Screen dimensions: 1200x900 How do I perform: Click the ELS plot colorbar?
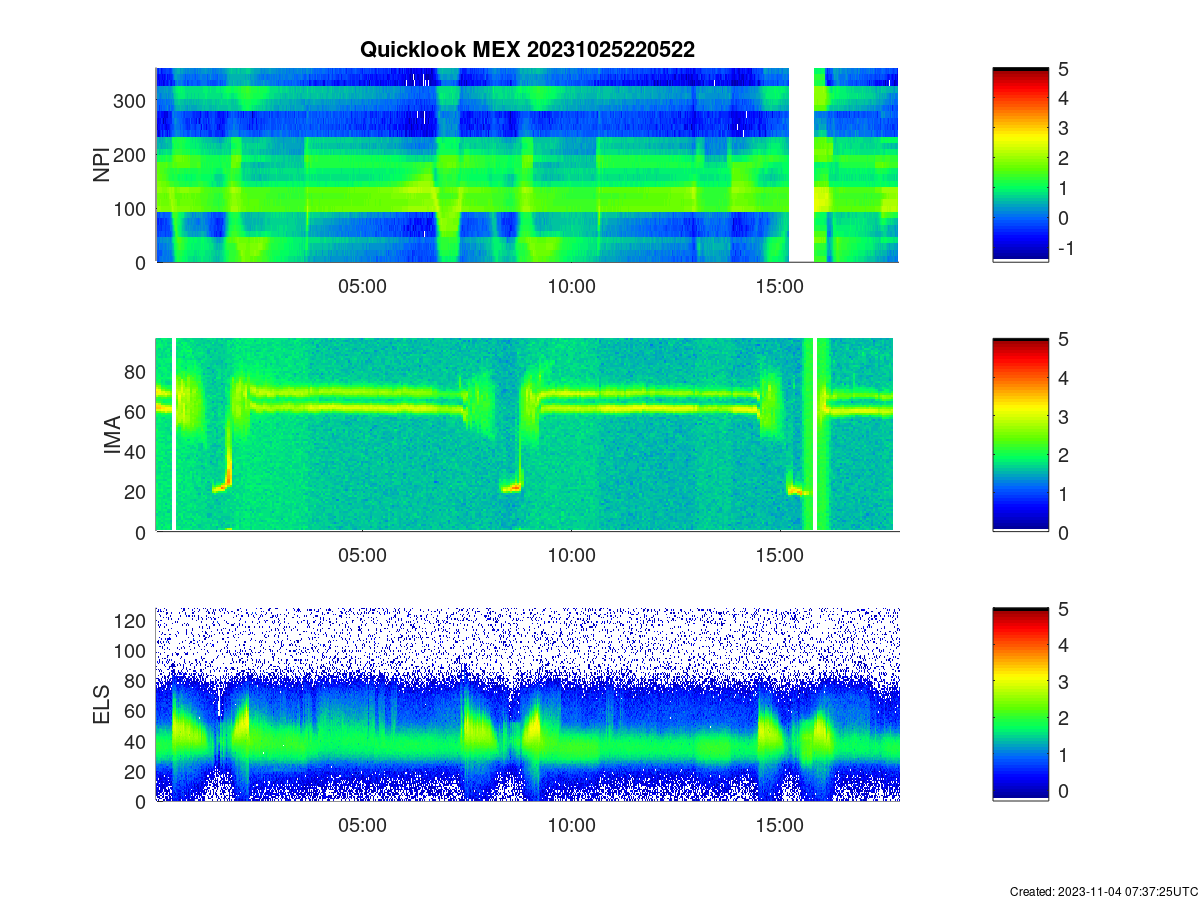coord(1020,704)
